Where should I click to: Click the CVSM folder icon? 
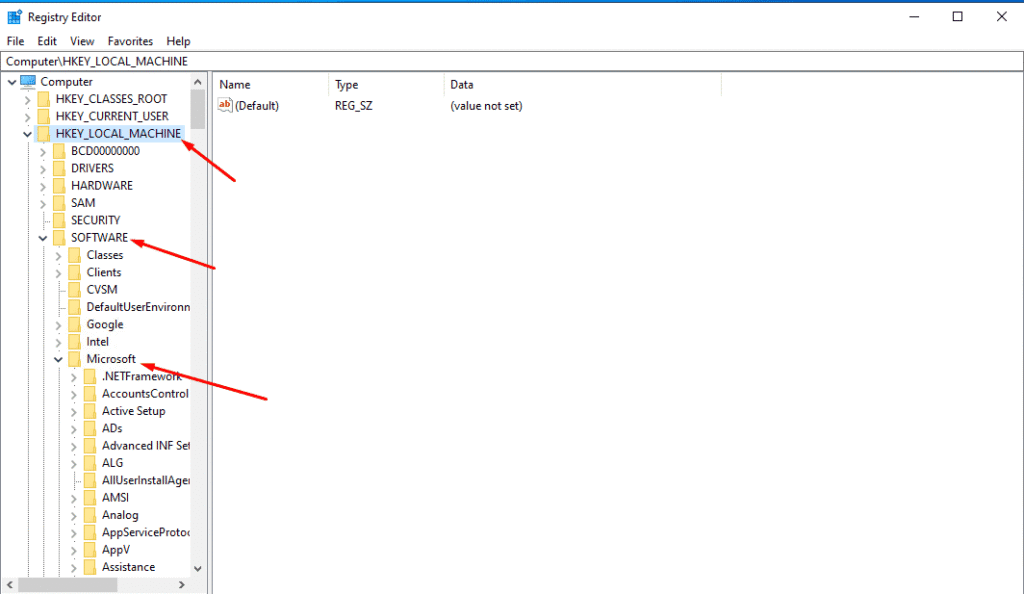point(75,289)
